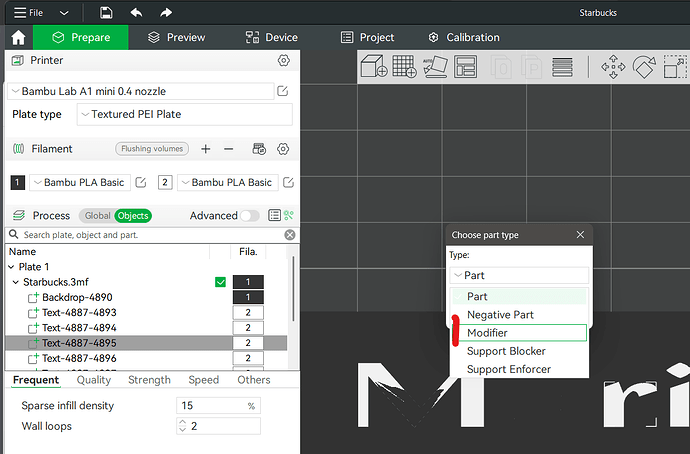Switch process view to Global

point(97,216)
